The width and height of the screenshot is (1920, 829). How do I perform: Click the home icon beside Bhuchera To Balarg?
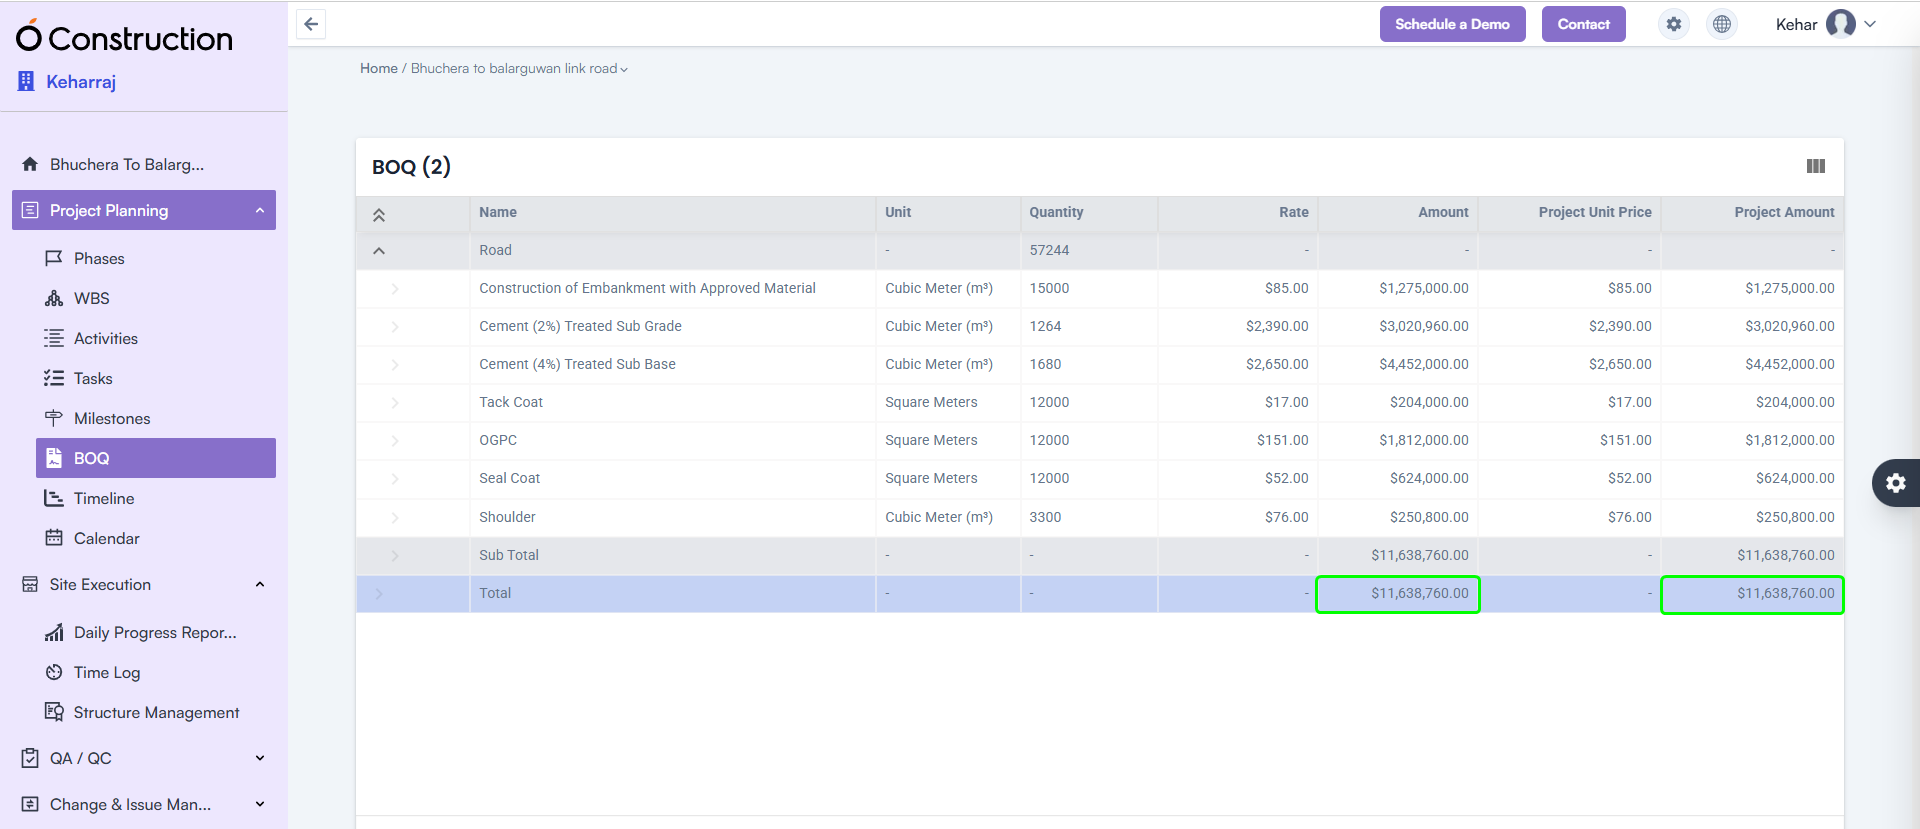click(30, 164)
